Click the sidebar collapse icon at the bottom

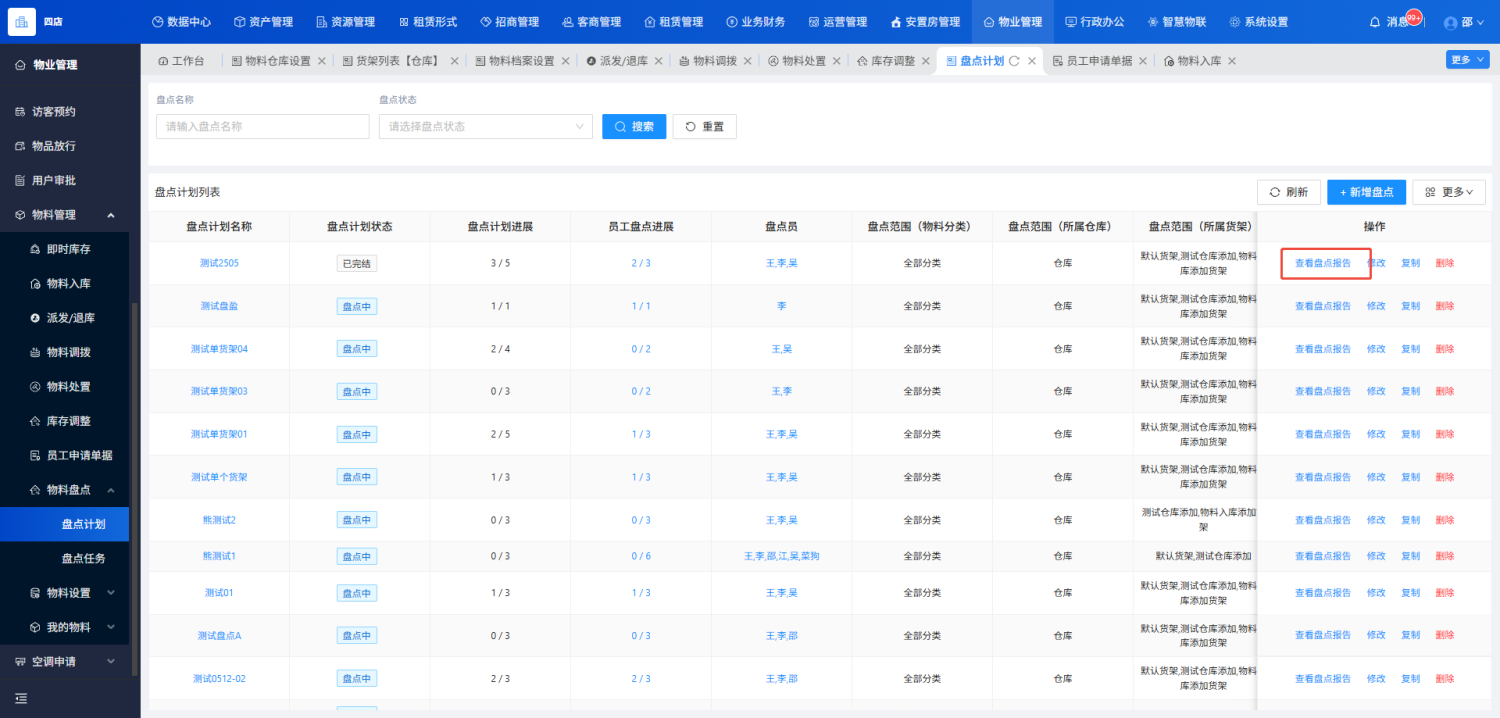(x=21, y=698)
